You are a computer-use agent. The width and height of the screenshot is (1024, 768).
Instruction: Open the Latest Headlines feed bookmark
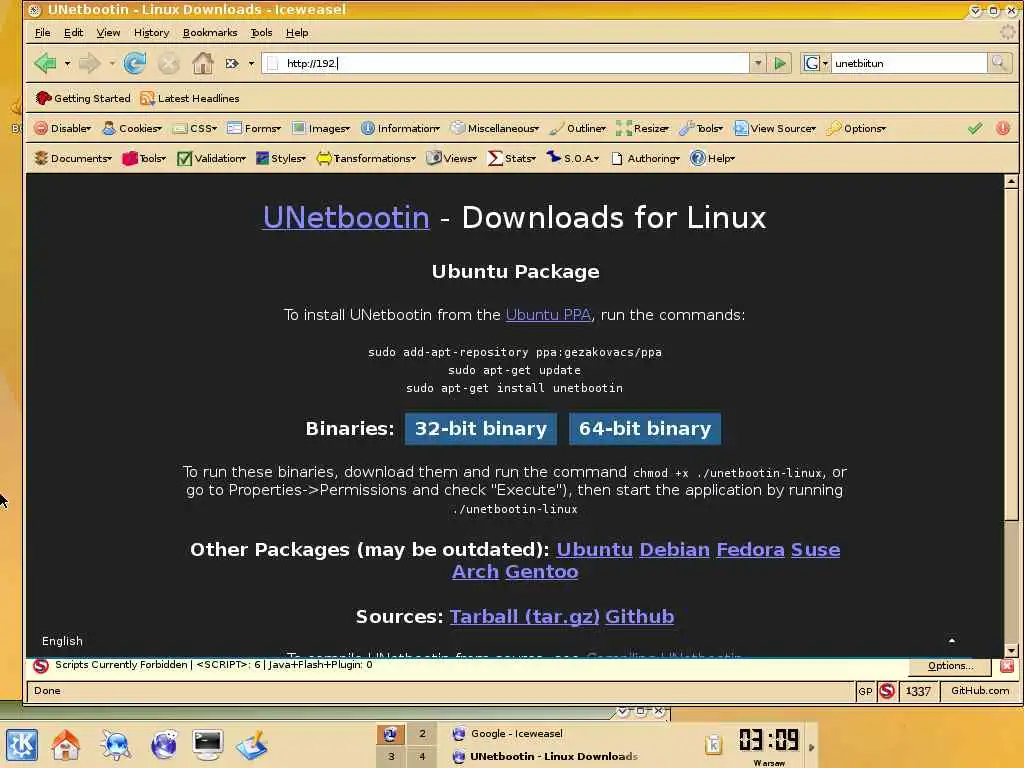190,98
